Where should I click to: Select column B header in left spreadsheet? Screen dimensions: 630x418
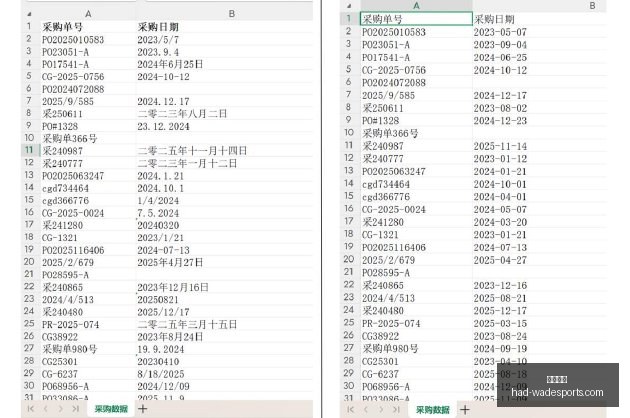[x=232, y=14]
